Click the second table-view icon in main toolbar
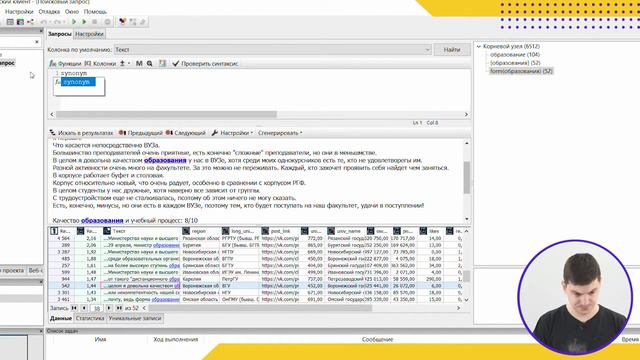This screenshot has height=360, width=640. point(20,22)
